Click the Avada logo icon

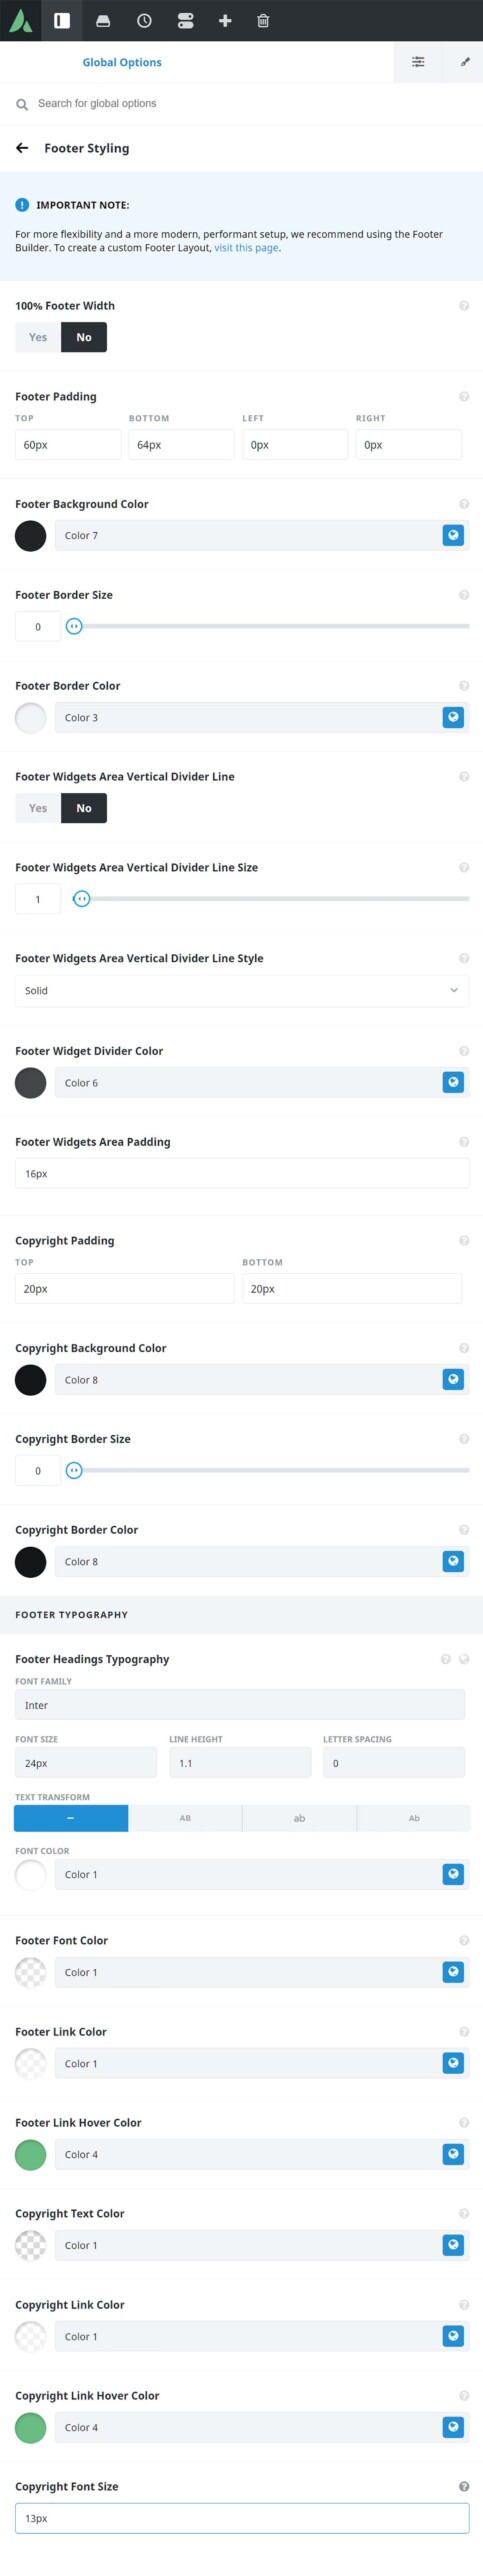[x=21, y=20]
